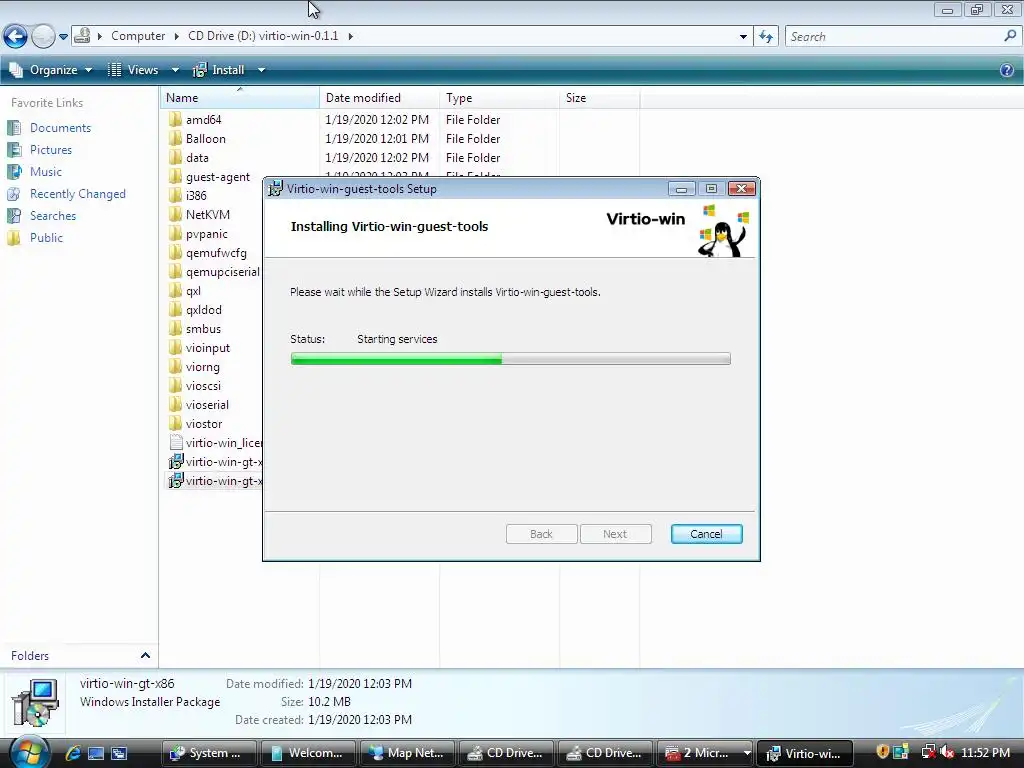Sort by the Name column header
The height and width of the screenshot is (768, 1024).
(x=240, y=98)
